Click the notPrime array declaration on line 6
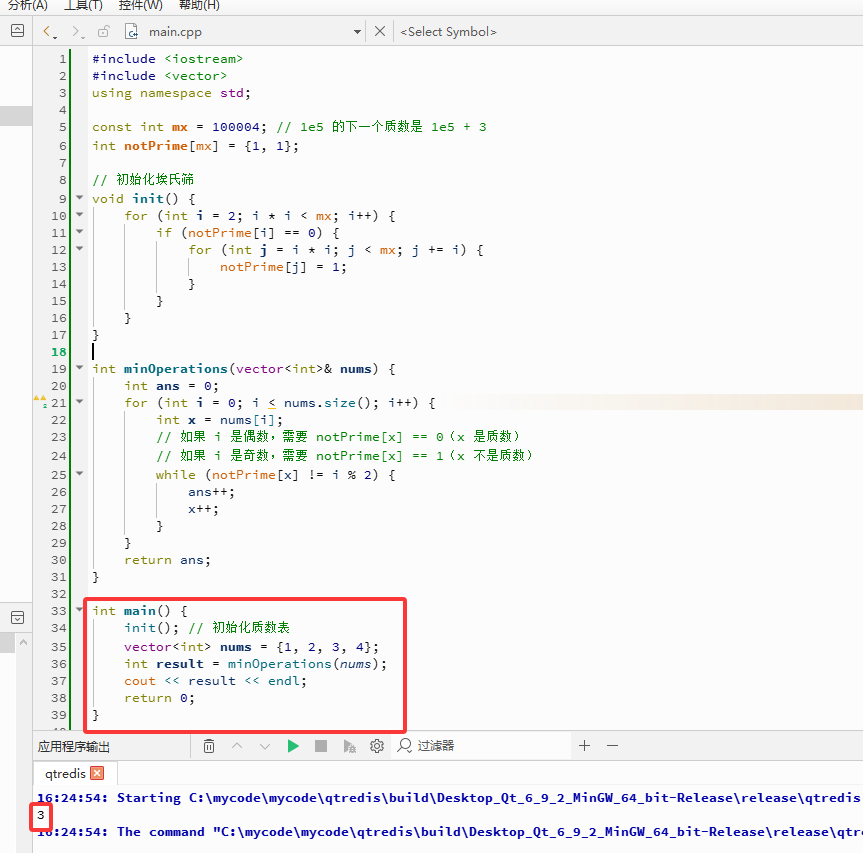863x853 pixels. [x=155, y=146]
